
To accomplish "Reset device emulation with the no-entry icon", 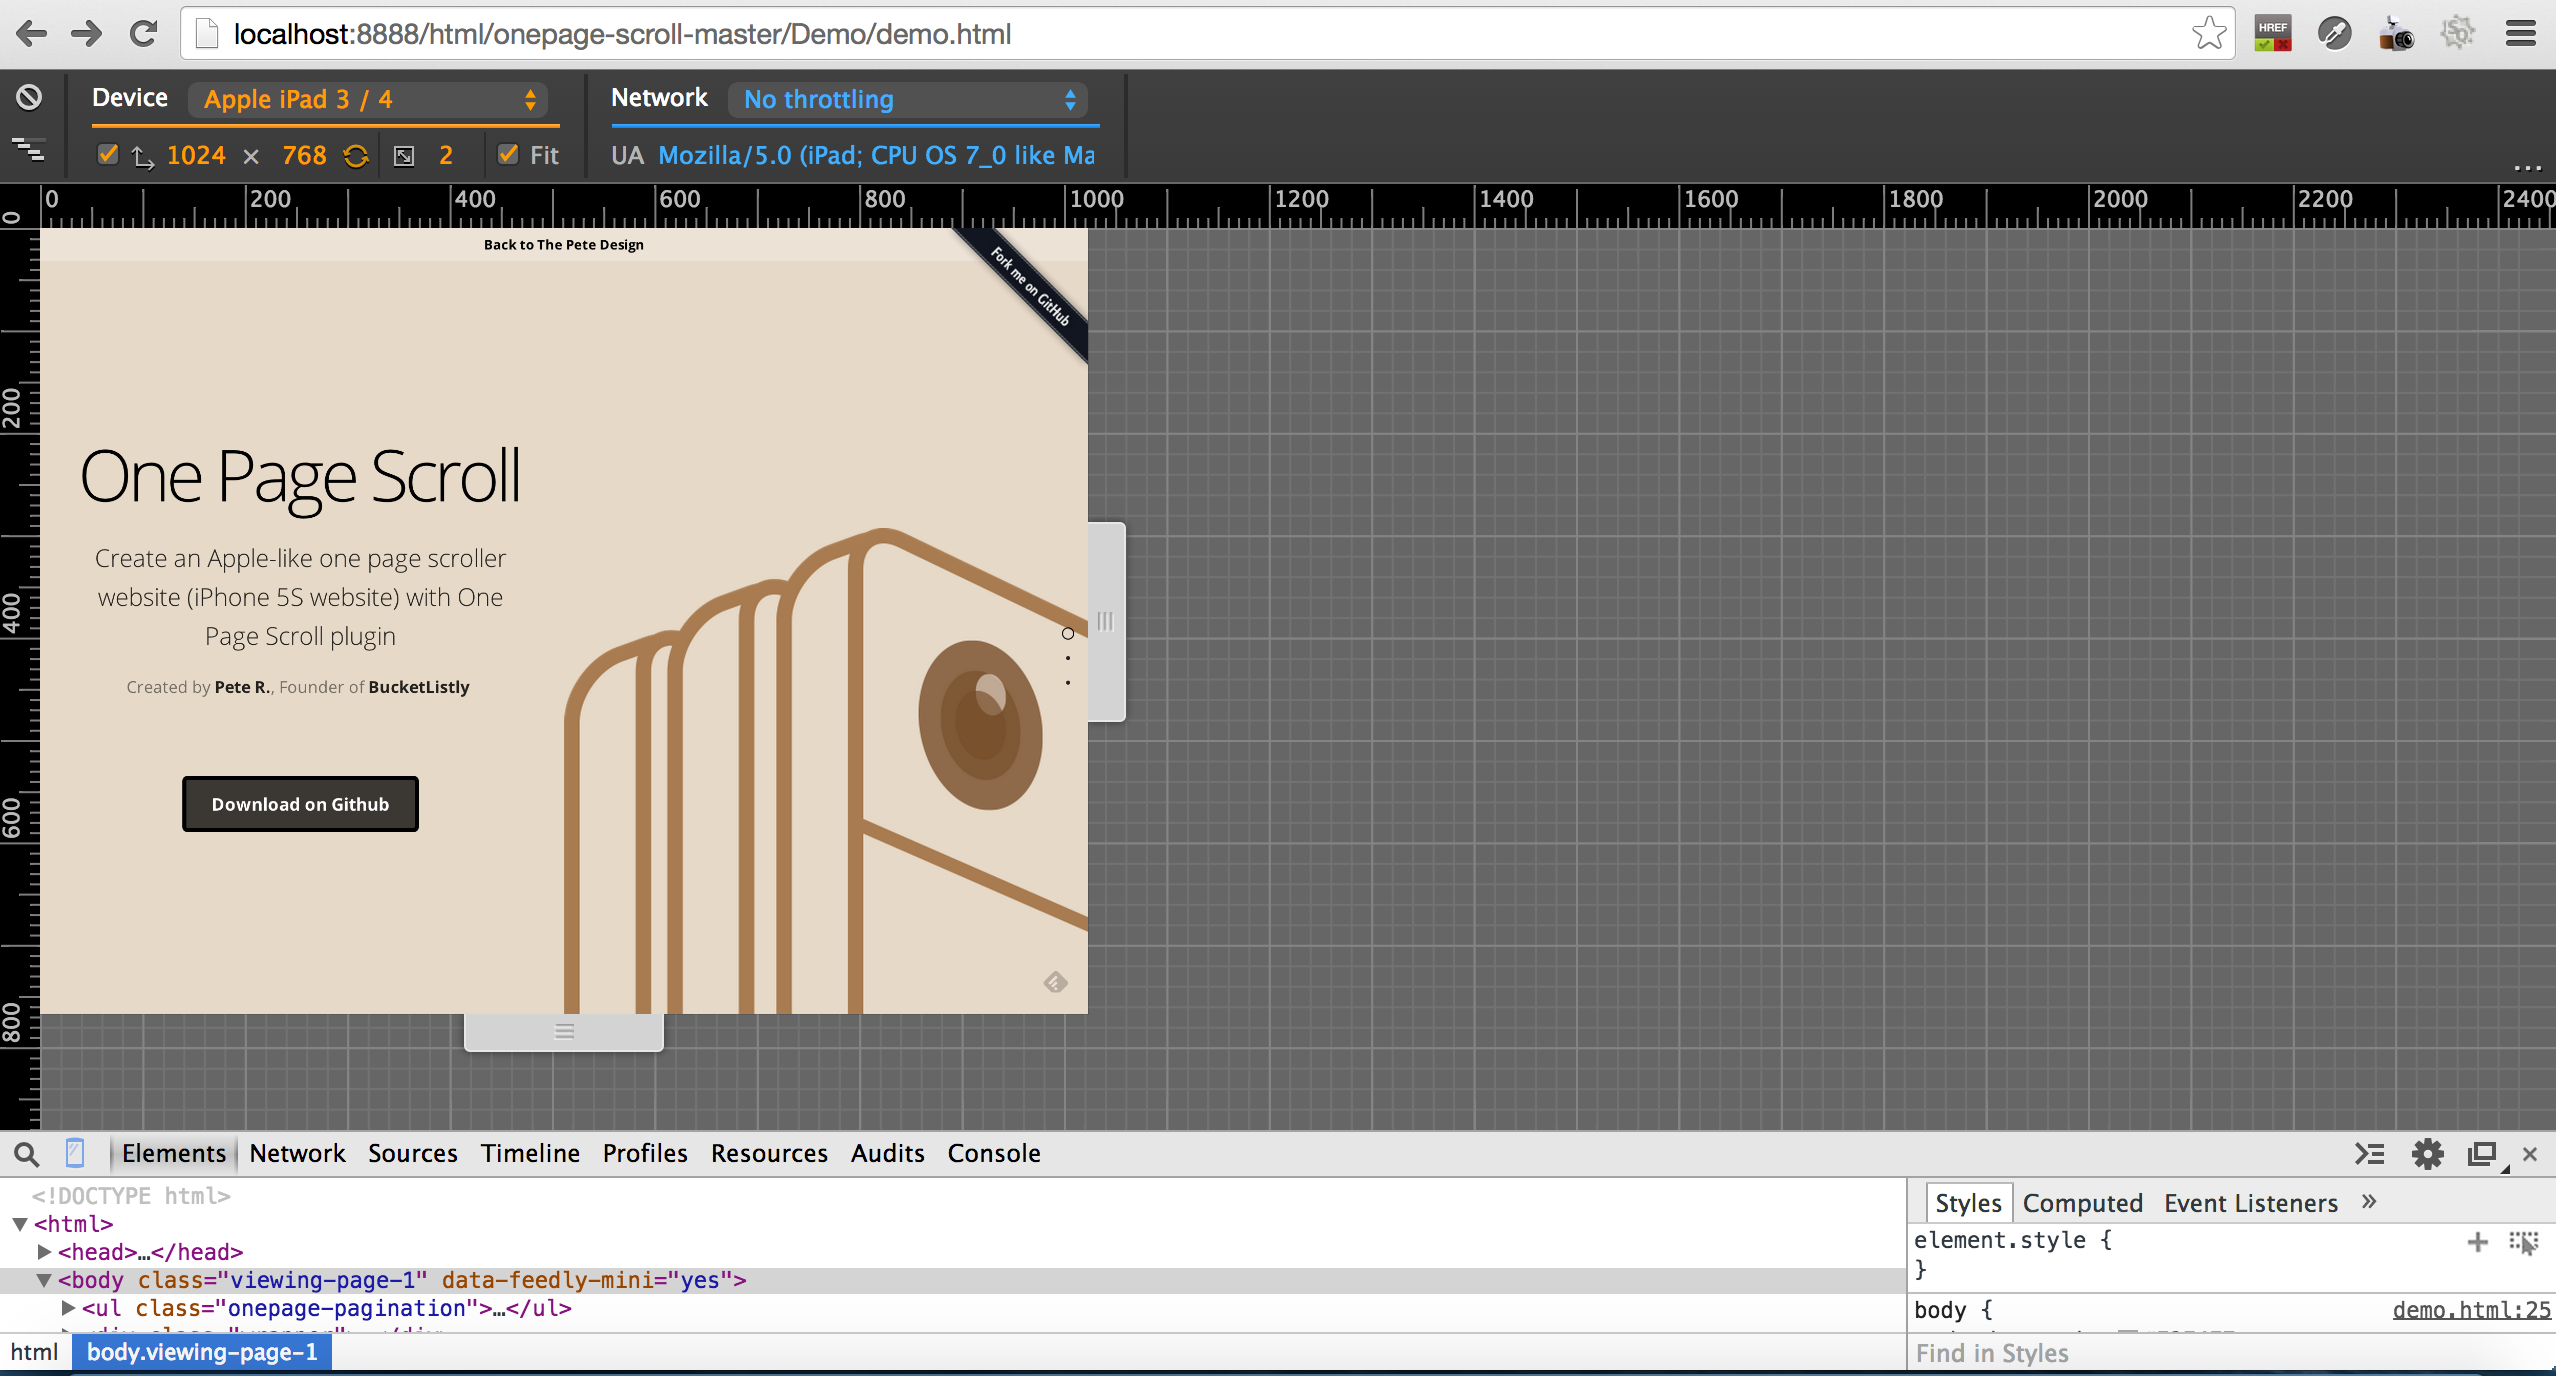I will coord(29,97).
